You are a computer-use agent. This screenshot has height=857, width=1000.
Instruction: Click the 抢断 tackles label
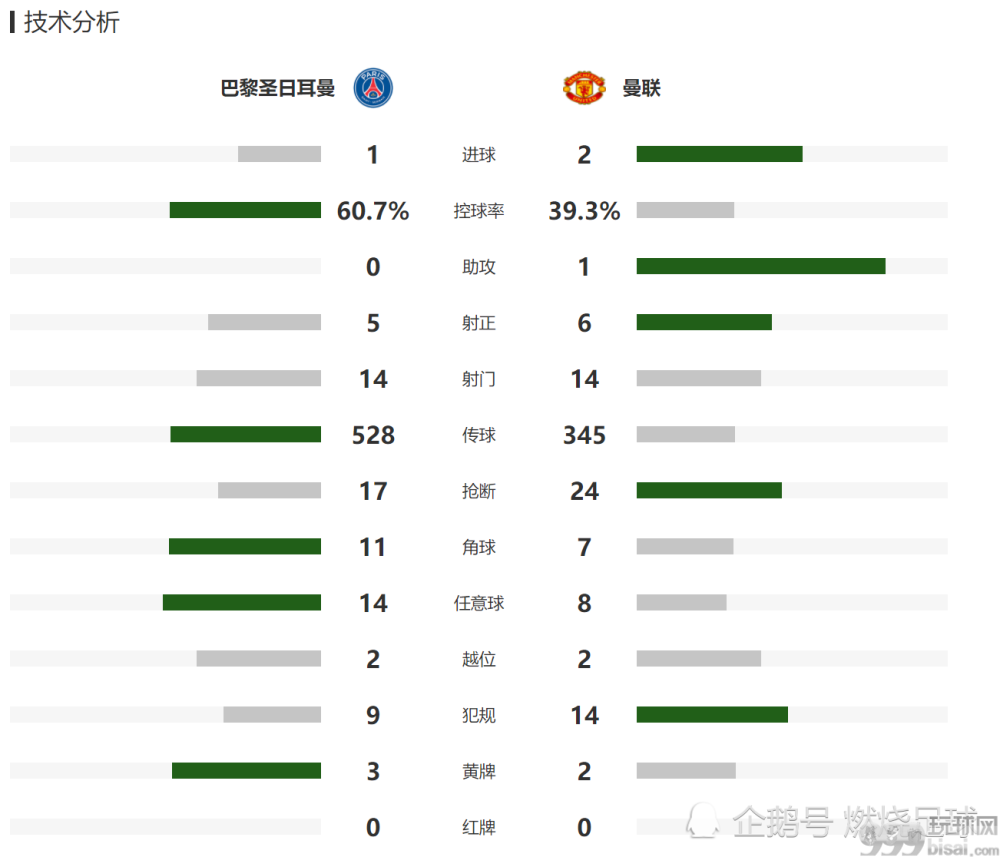point(479,491)
